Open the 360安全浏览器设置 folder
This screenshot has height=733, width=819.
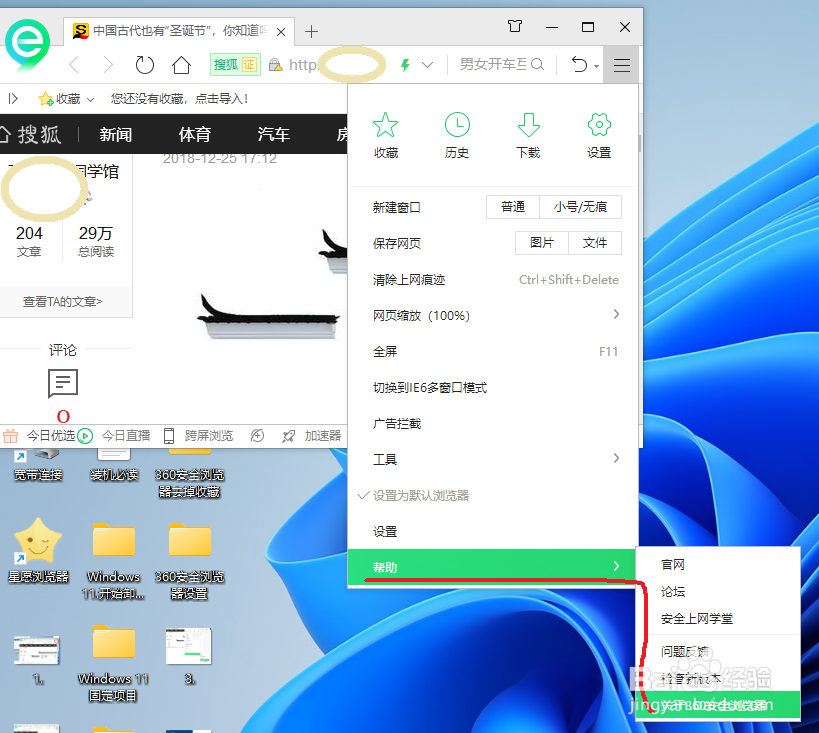[x=190, y=562]
